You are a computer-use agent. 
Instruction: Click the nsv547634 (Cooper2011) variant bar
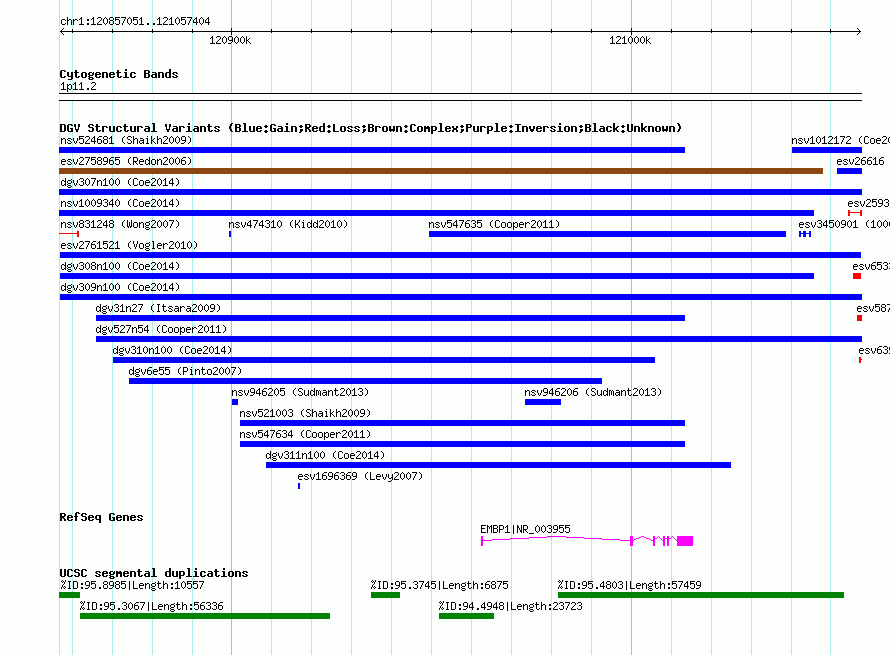coord(463,444)
